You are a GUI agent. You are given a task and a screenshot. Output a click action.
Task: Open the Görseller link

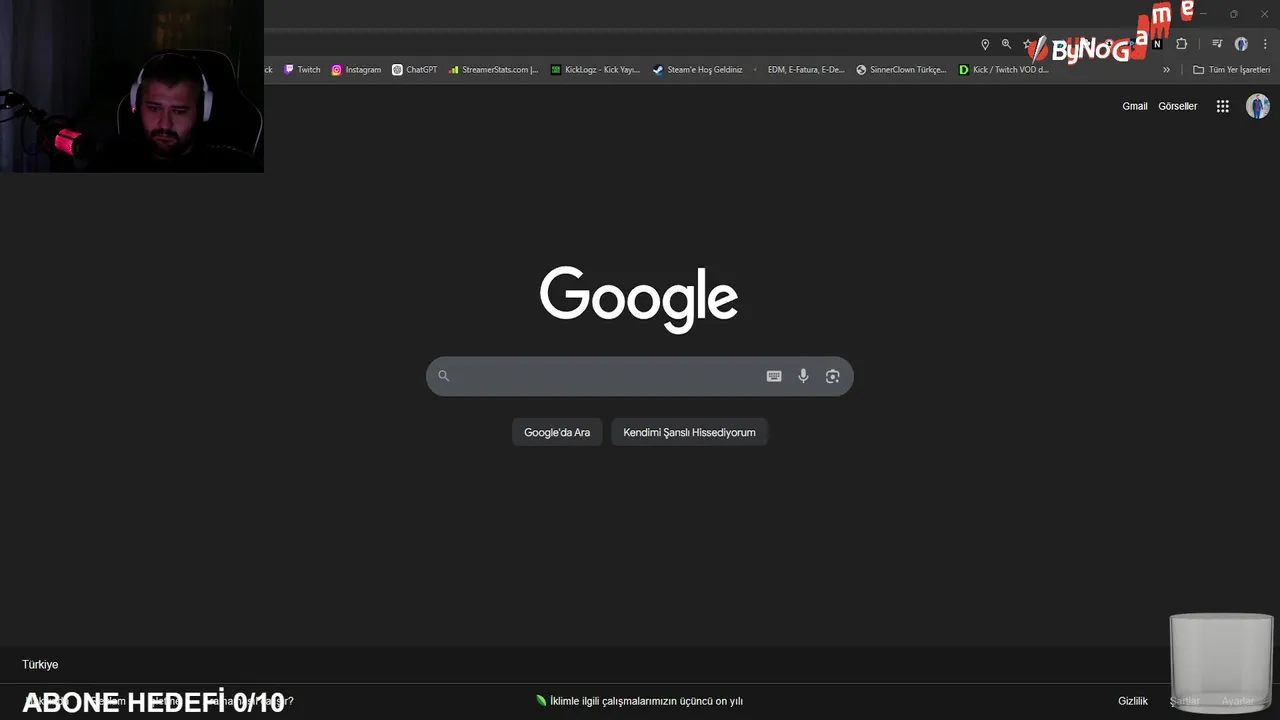(x=1177, y=106)
